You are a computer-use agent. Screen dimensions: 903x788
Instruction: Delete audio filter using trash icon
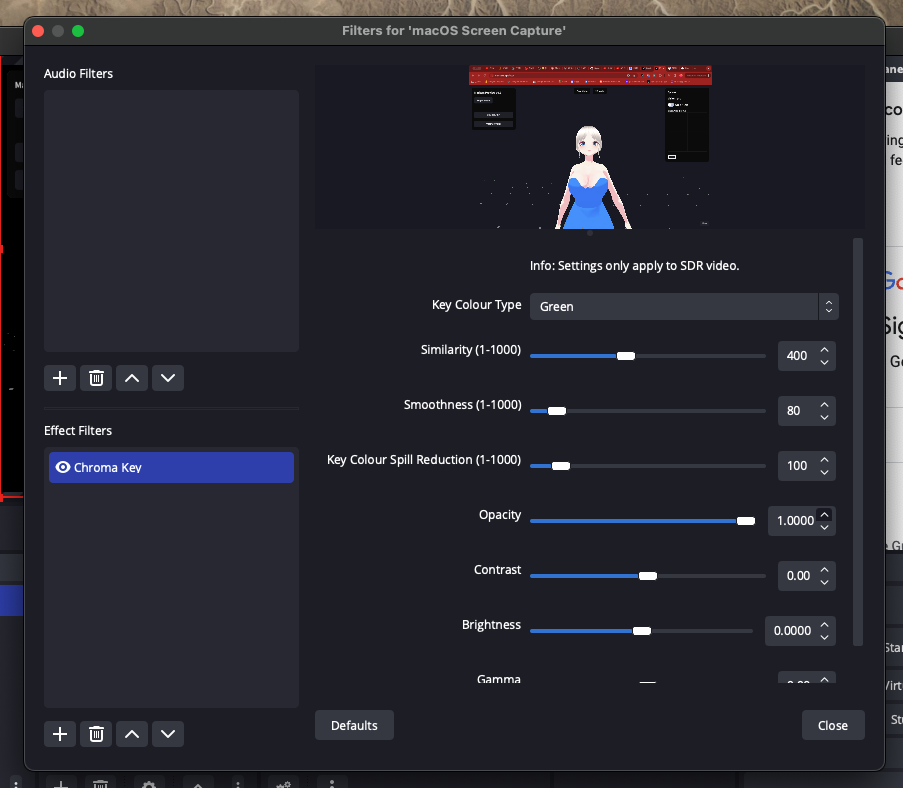(96, 378)
